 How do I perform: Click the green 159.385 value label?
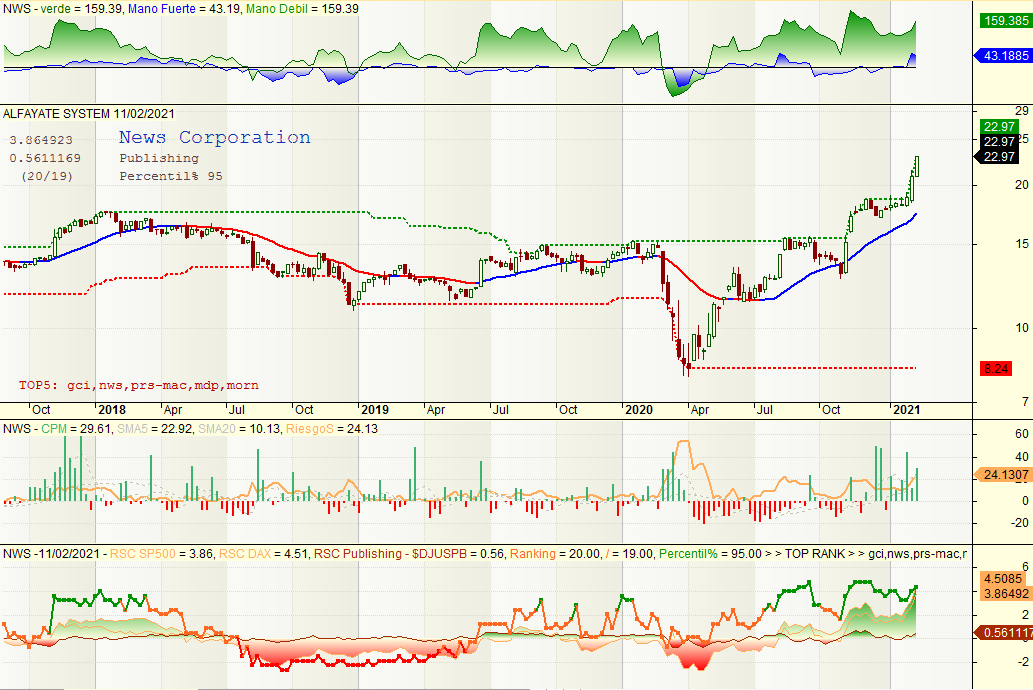tap(1005, 20)
